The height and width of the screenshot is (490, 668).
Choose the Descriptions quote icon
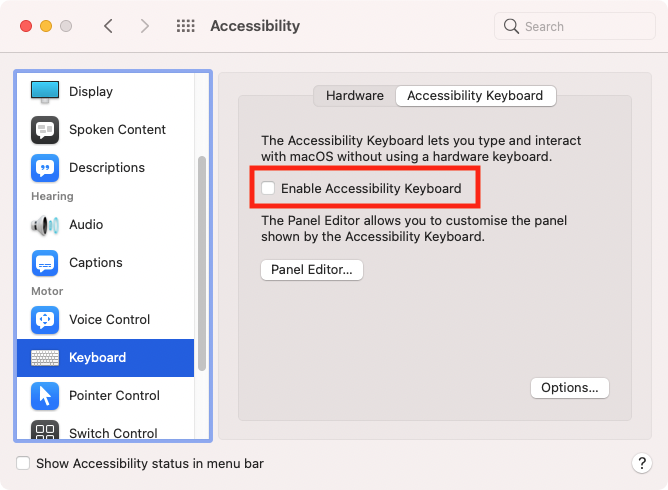coord(45,167)
